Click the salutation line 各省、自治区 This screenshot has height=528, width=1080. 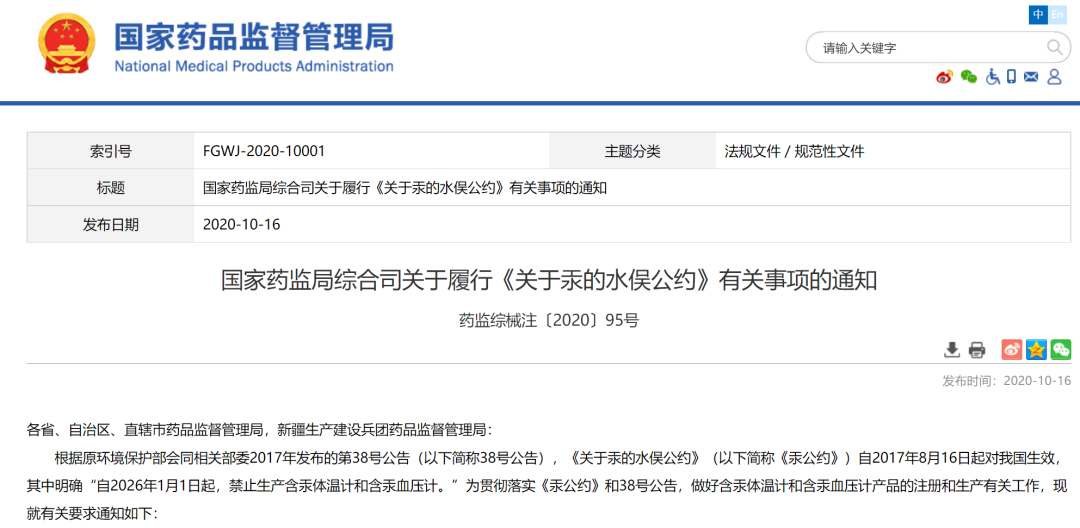coord(260,430)
